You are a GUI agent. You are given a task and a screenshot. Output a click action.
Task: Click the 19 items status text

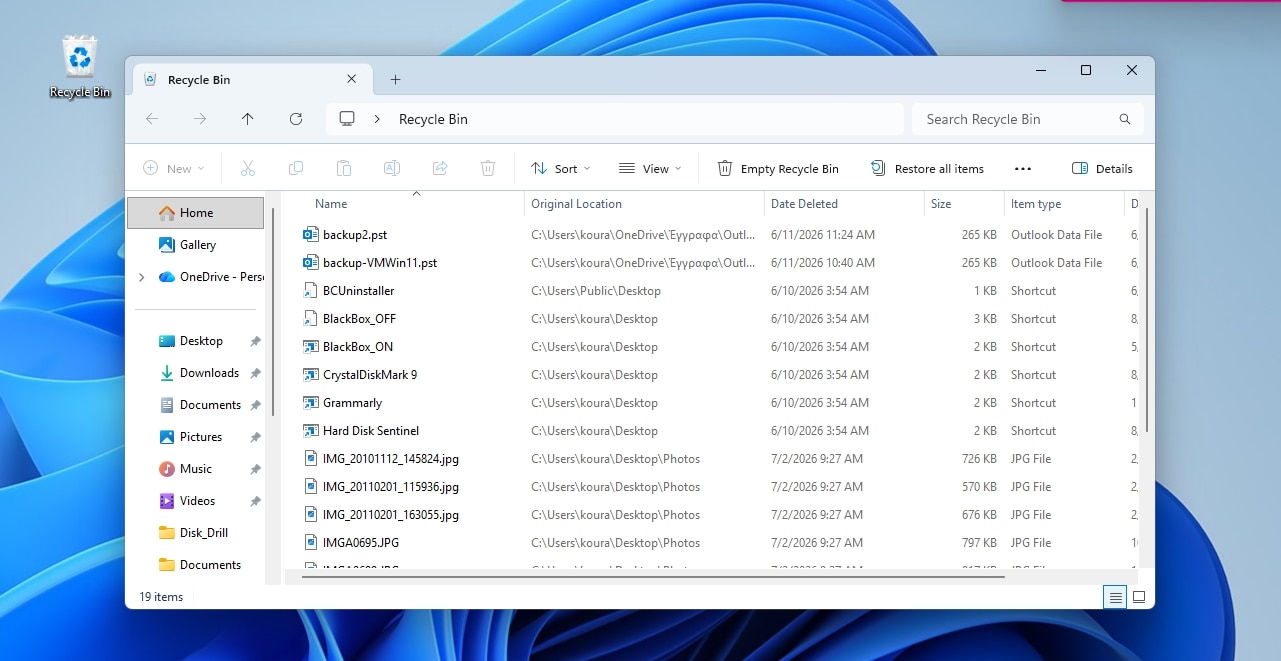coord(161,597)
